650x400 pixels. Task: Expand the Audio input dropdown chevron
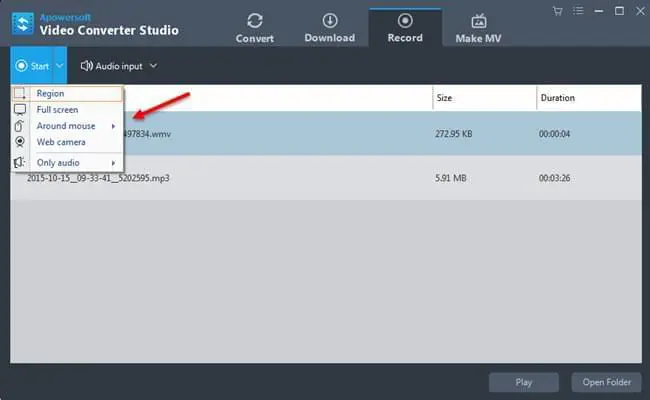click(x=153, y=66)
